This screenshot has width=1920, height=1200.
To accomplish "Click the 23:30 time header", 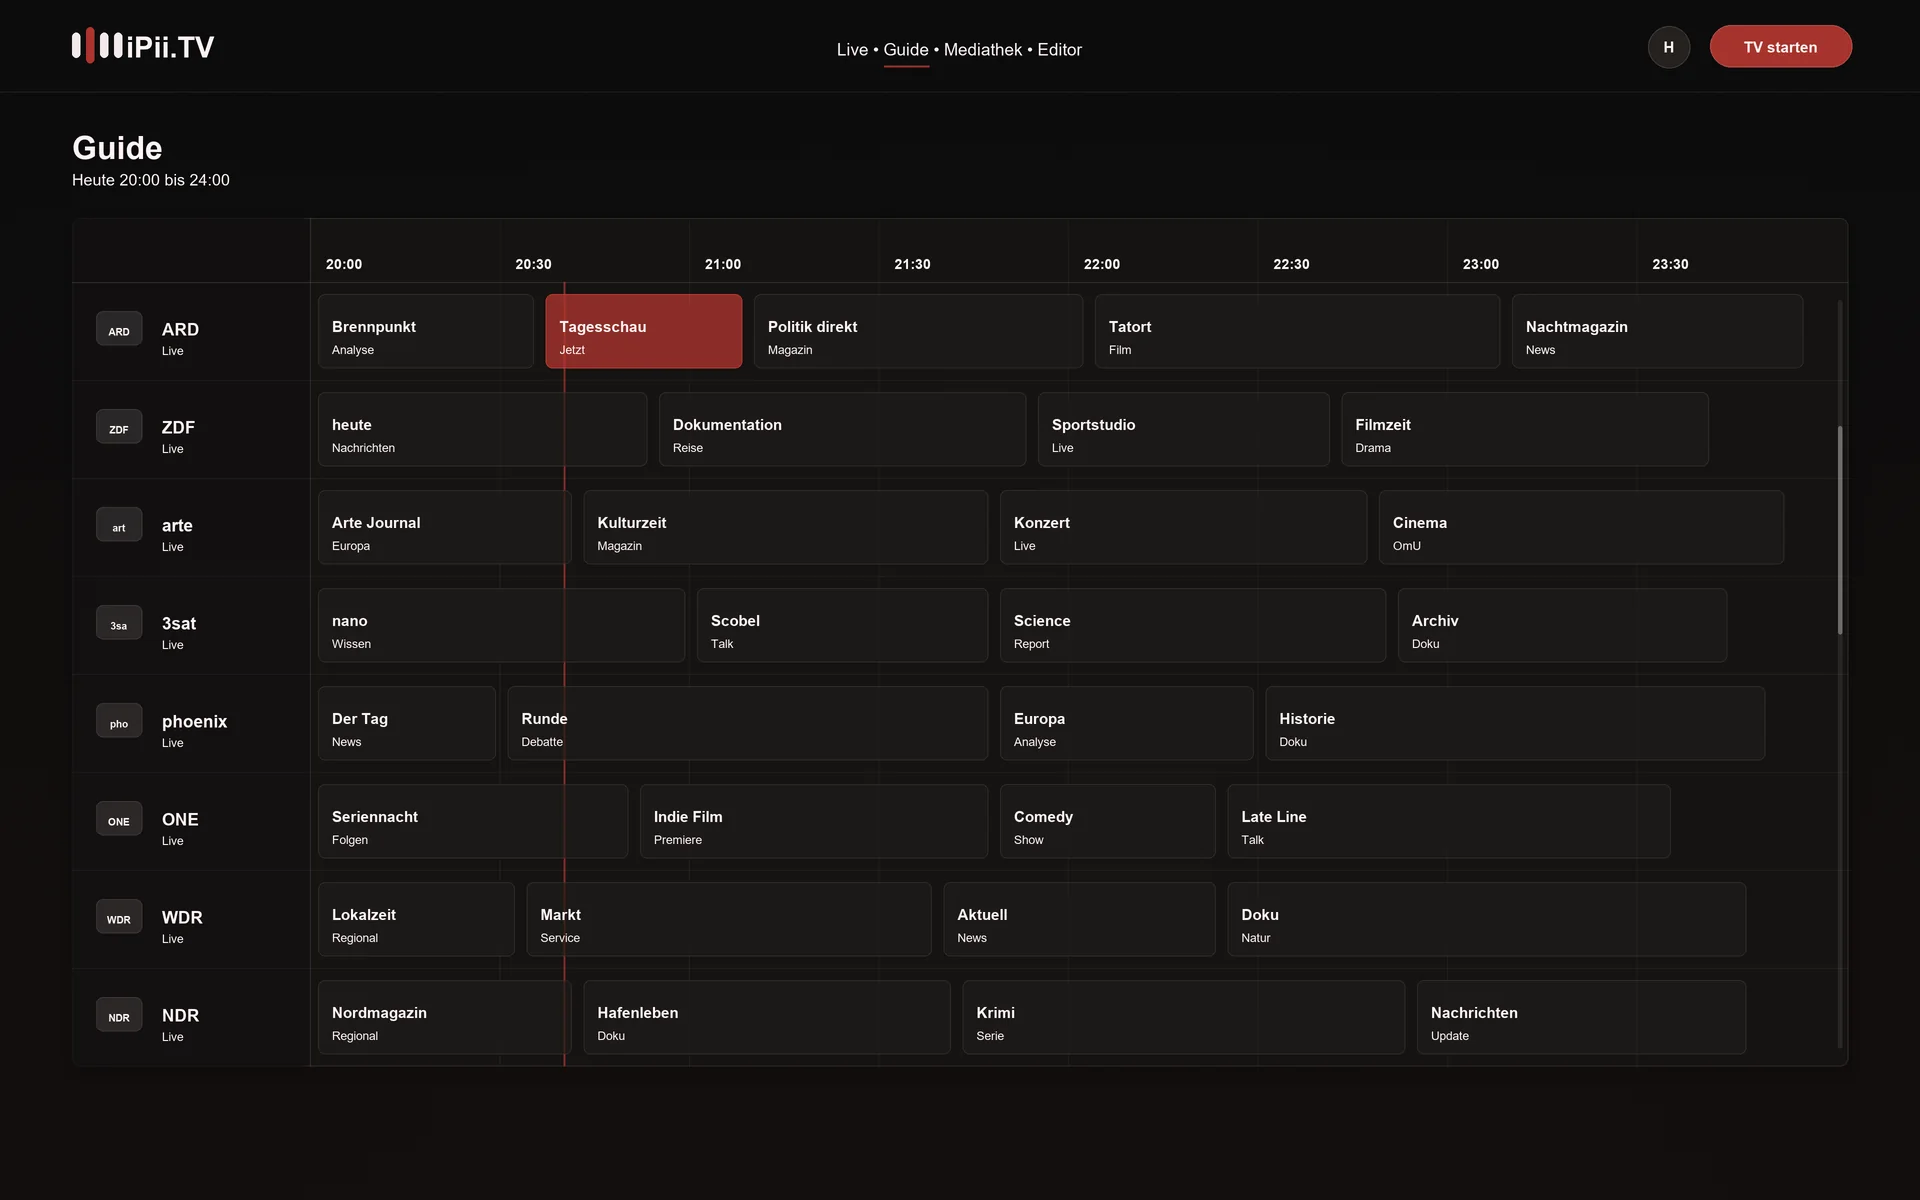I will point(1670,264).
